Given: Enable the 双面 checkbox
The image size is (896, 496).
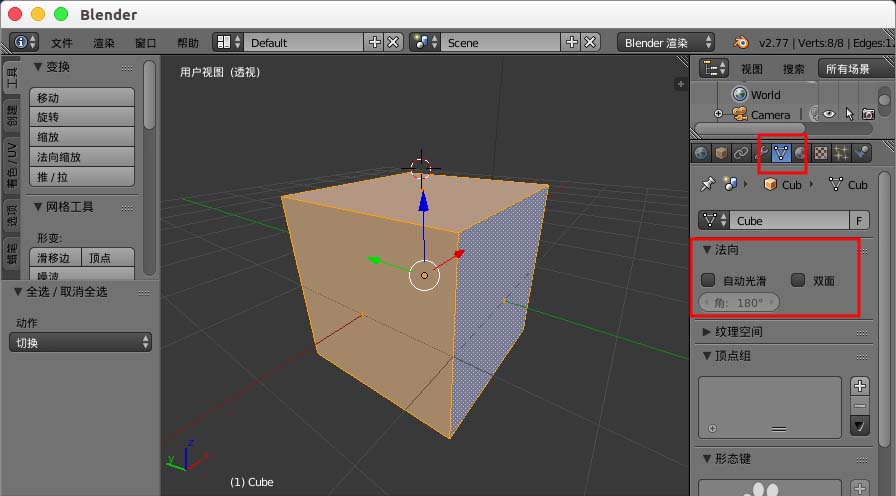Looking at the screenshot, I should (x=798, y=280).
